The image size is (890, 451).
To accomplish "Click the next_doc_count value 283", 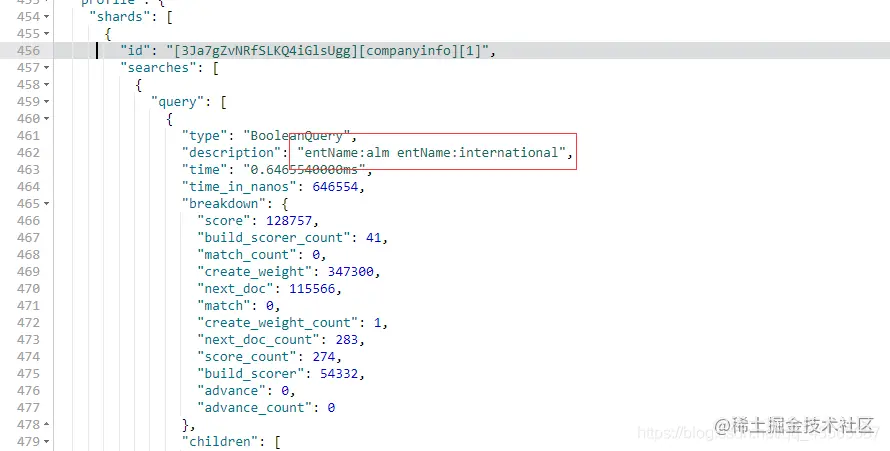I will click(346, 340).
